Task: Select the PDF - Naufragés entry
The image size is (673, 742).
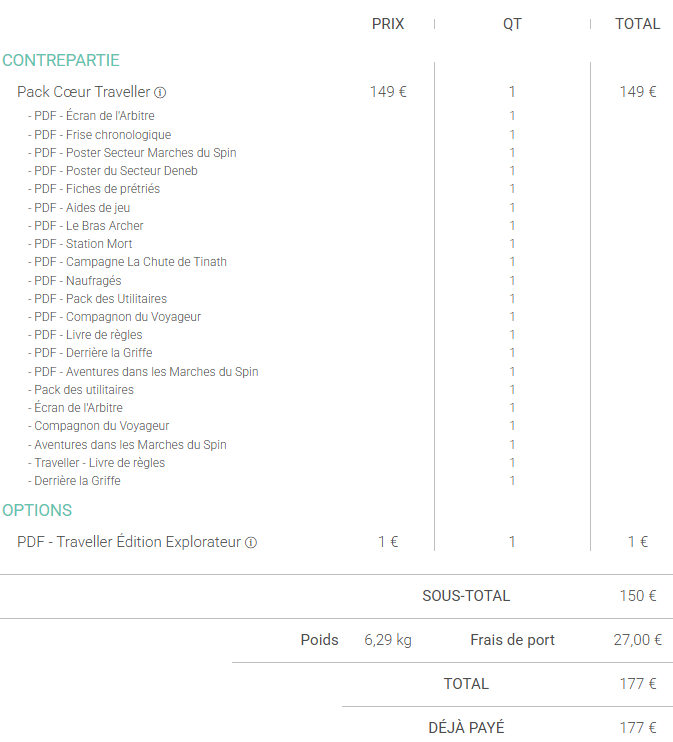Action: [78, 280]
